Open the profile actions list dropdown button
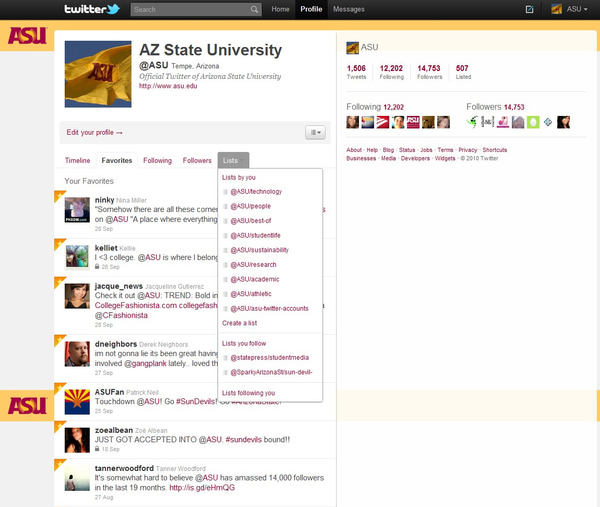The width and height of the screenshot is (600, 507). coord(315,132)
